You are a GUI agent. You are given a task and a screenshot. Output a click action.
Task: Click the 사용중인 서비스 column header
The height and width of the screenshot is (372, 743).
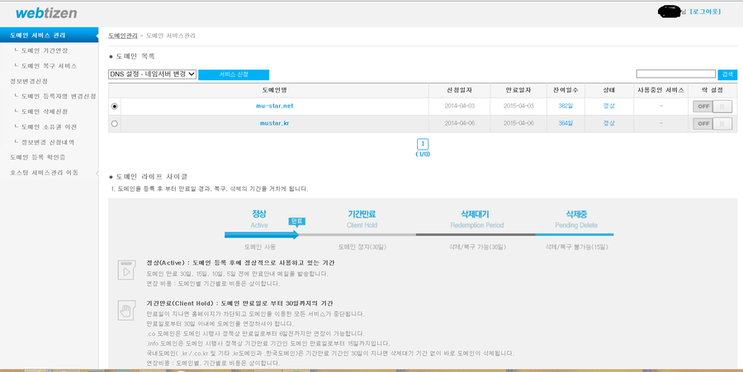661,90
